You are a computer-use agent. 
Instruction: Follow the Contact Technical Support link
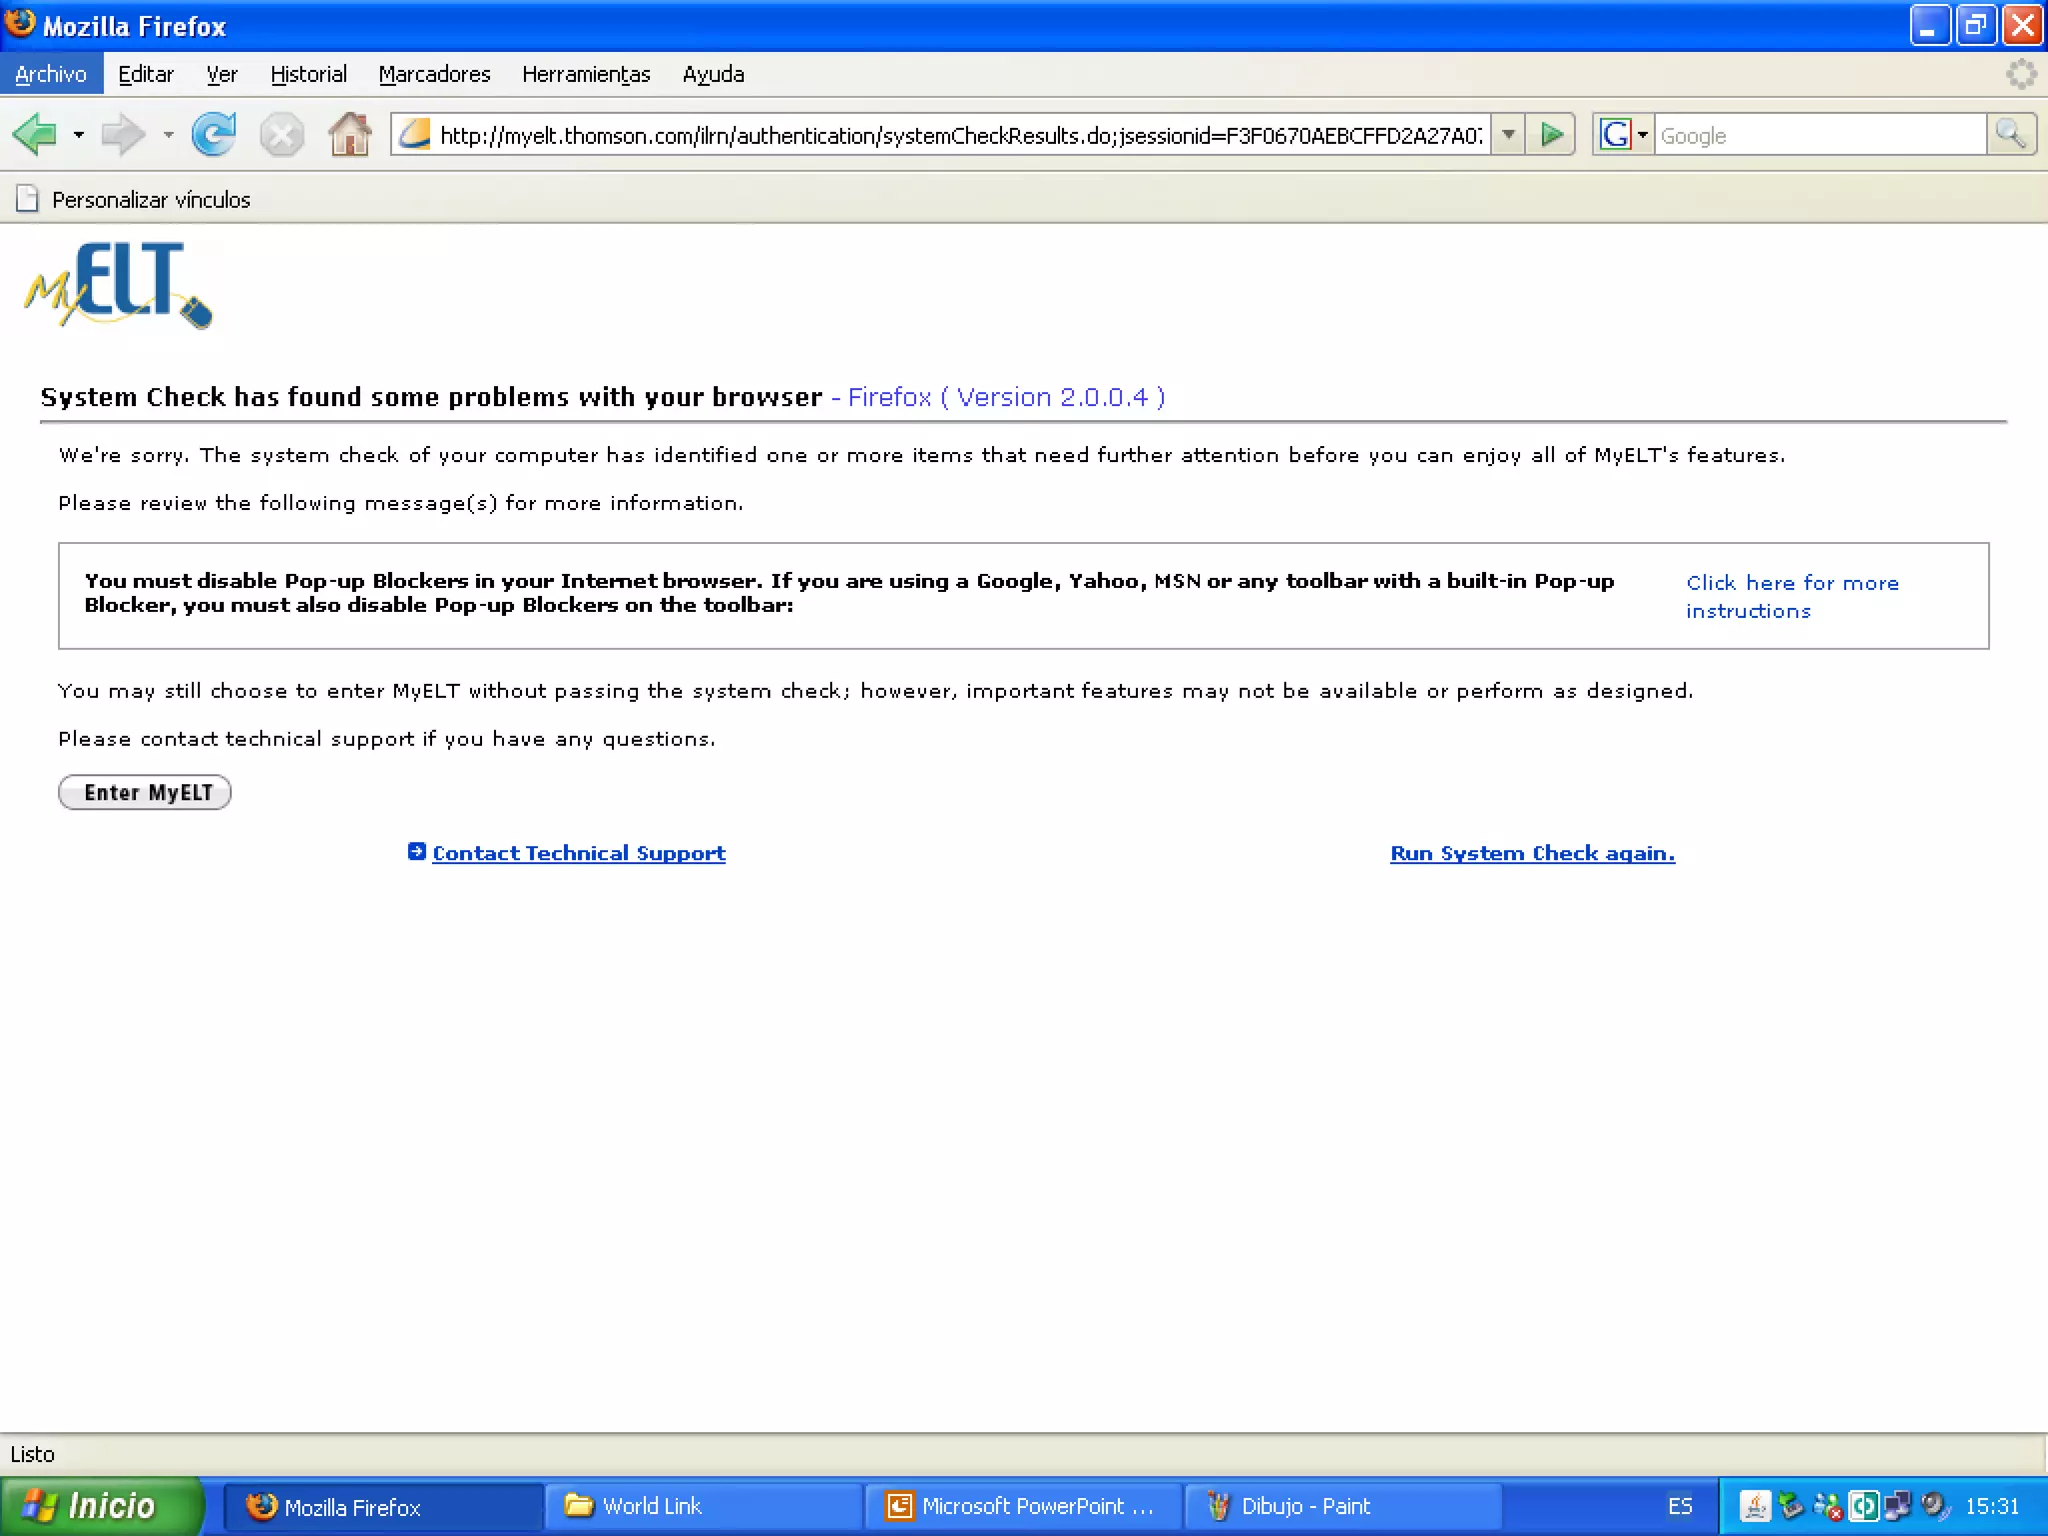(x=578, y=853)
